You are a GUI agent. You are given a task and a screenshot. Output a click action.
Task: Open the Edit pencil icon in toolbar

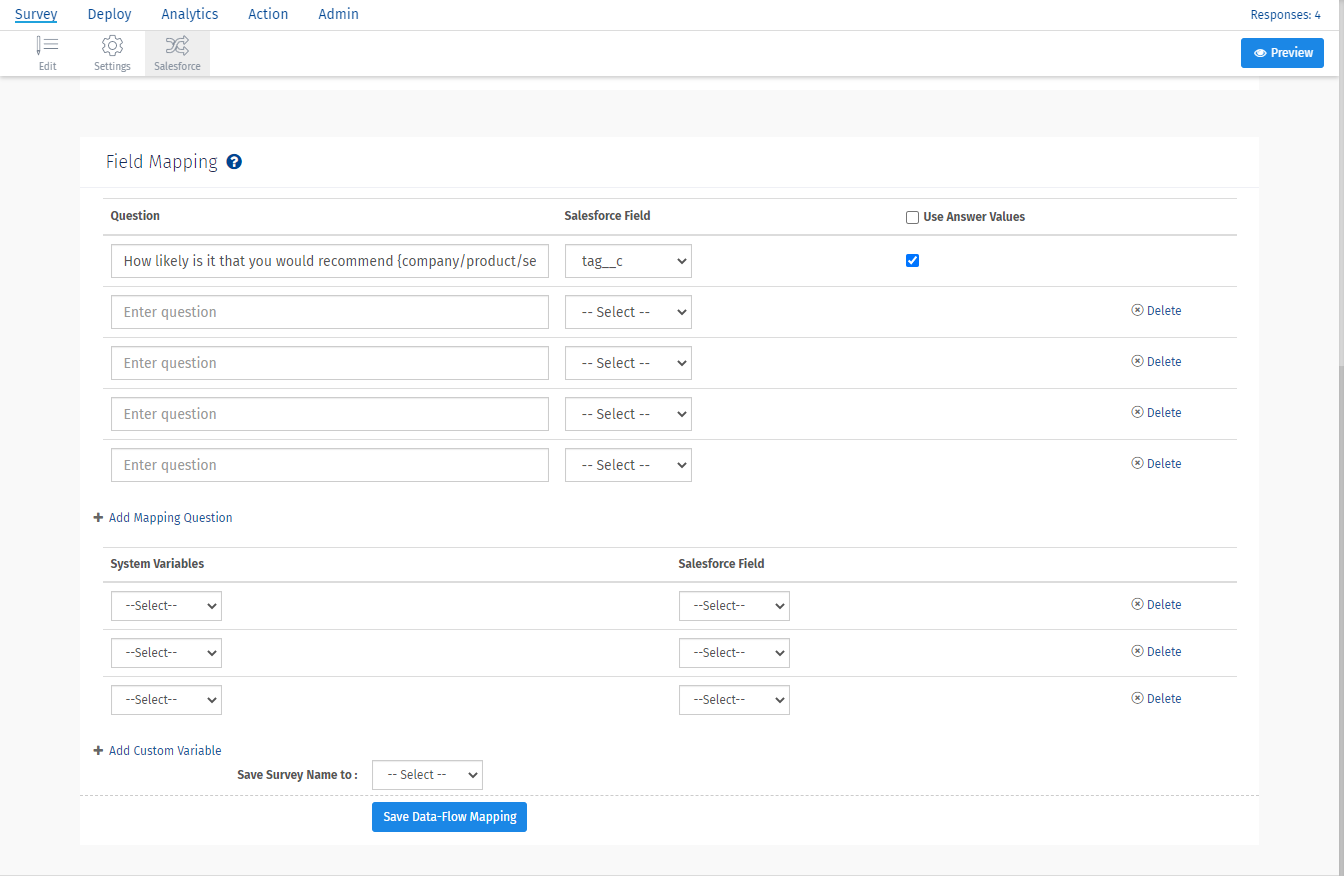pyautogui.click(x=47, y=46)
